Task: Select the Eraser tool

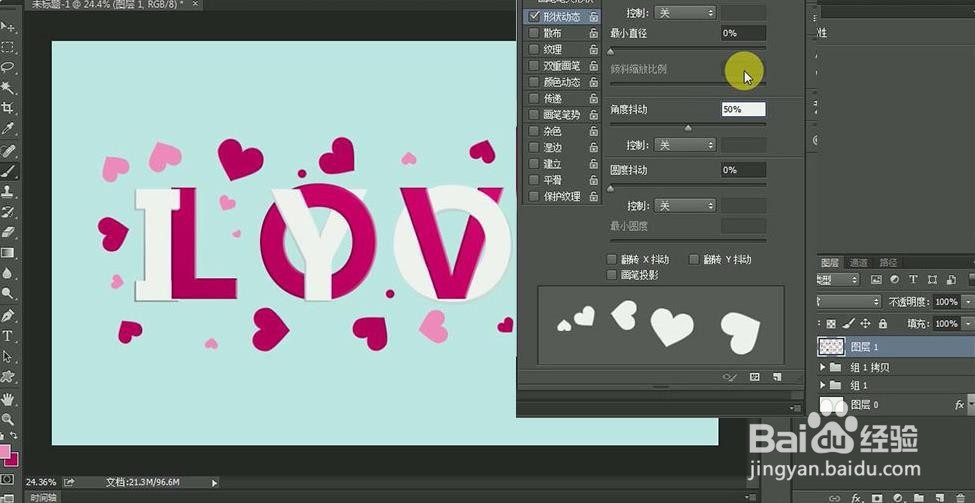Action: (8, 232)
